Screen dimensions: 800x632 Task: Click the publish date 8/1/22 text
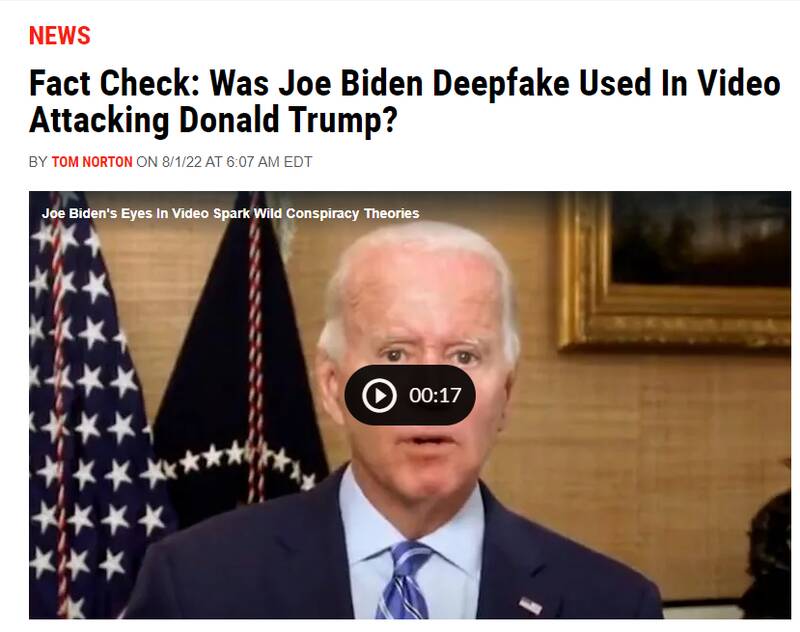click(182, 162)
